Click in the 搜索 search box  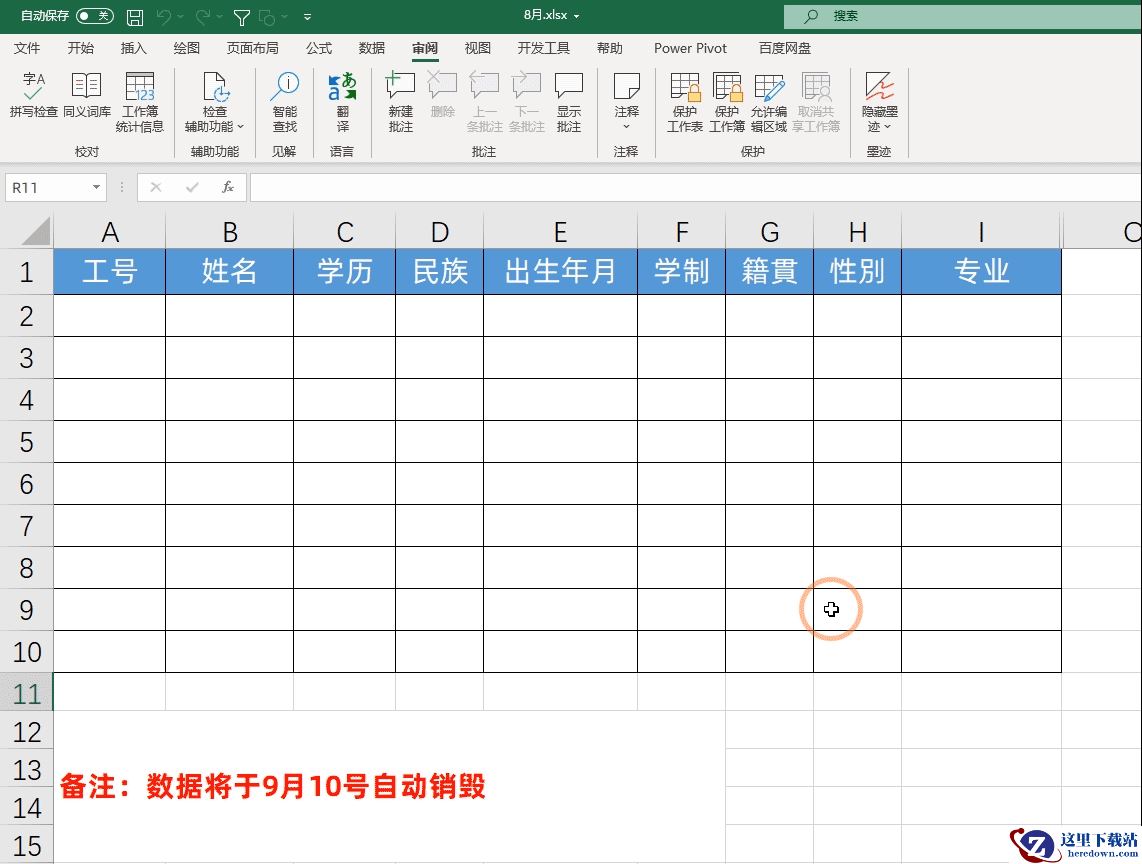963,16
